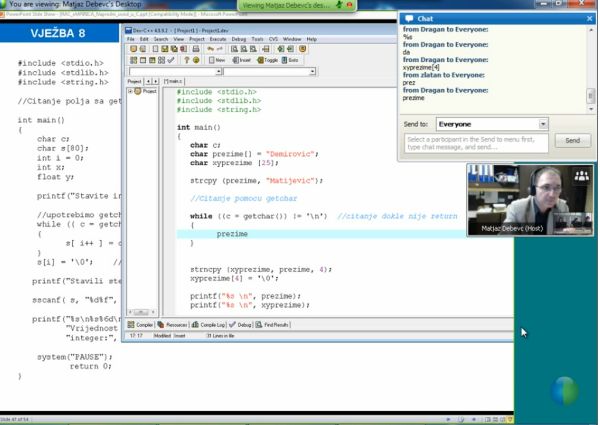This screenshot has width=600, height=425.
Task: Click the Save All icon in Dev-C++ toolbar
Action: pos(174,49)
